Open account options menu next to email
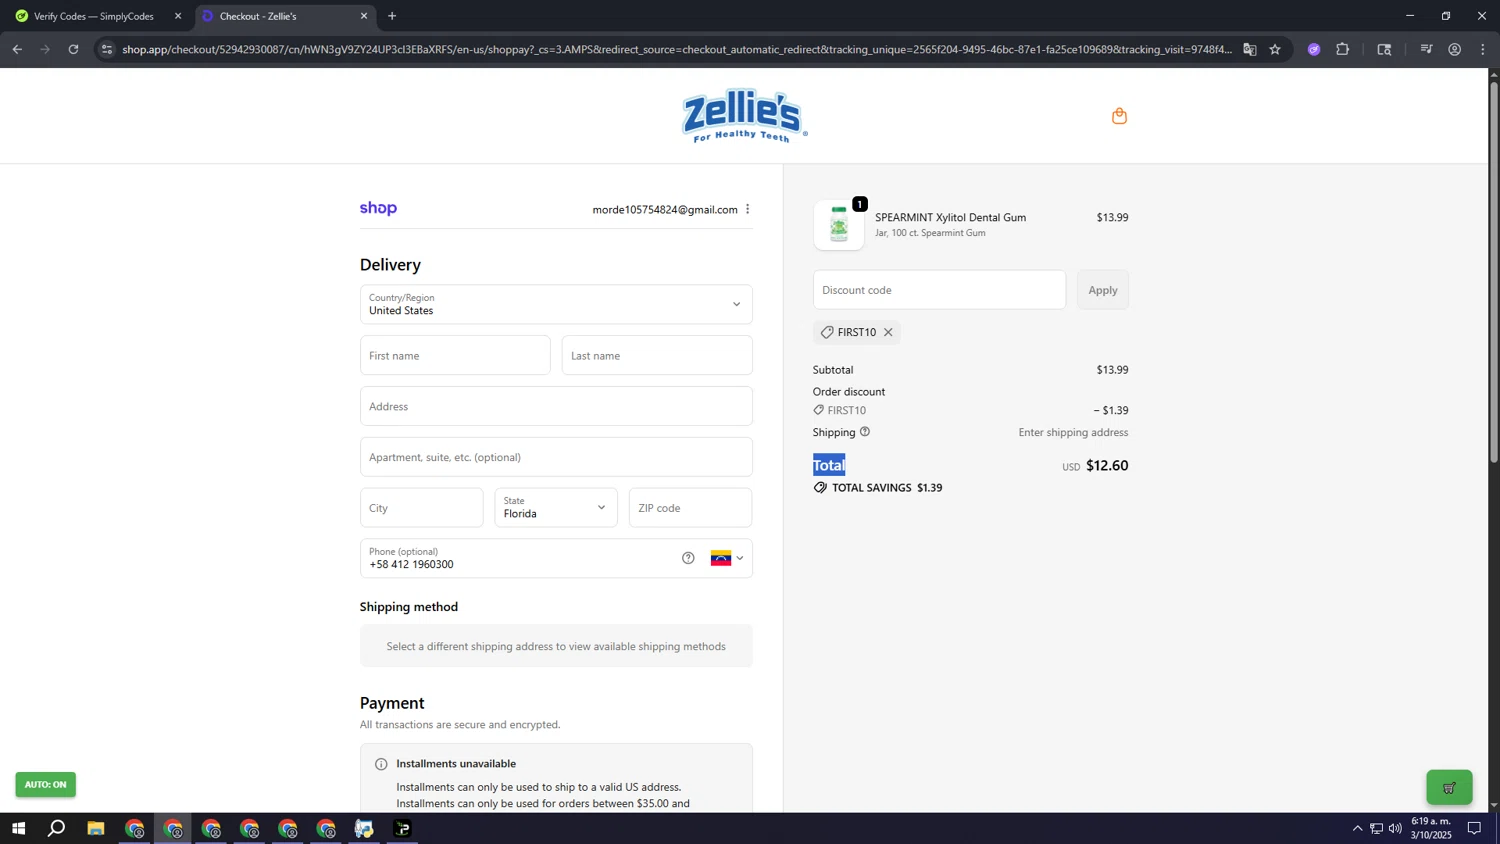The width and height of the screenshot is (1500, 844). point(747,209)
